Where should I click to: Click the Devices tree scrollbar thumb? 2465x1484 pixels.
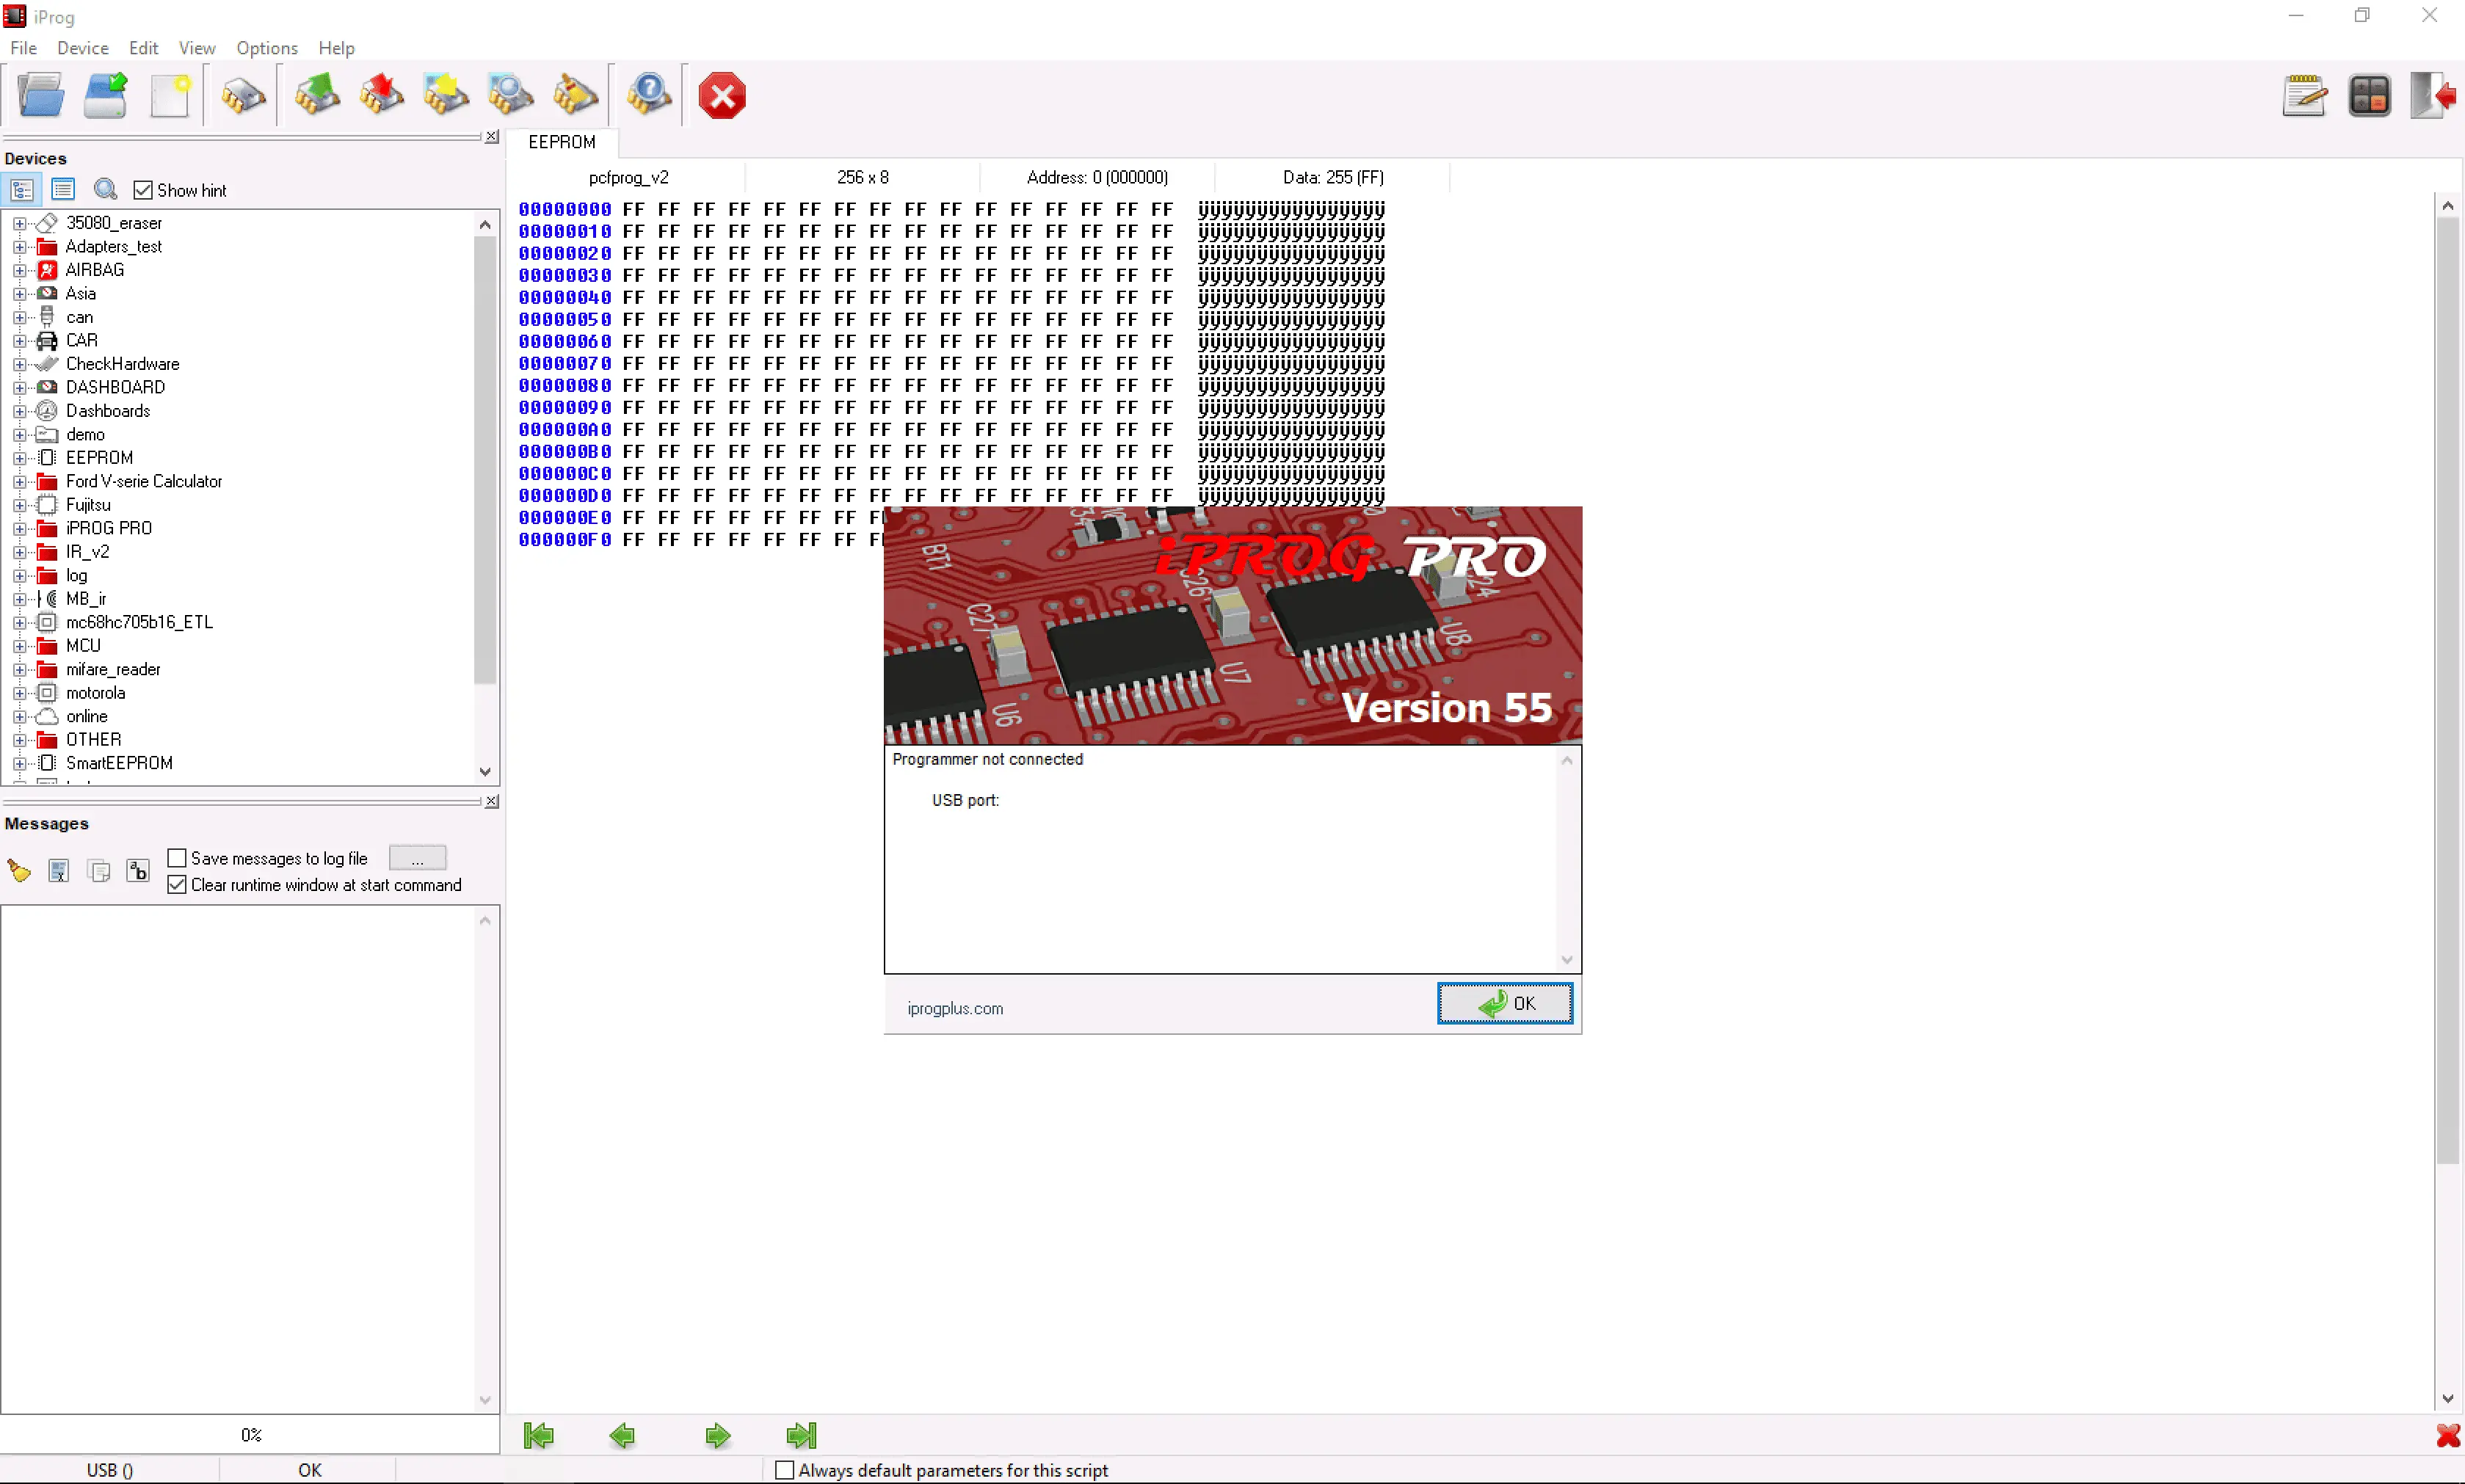(485, 460)
